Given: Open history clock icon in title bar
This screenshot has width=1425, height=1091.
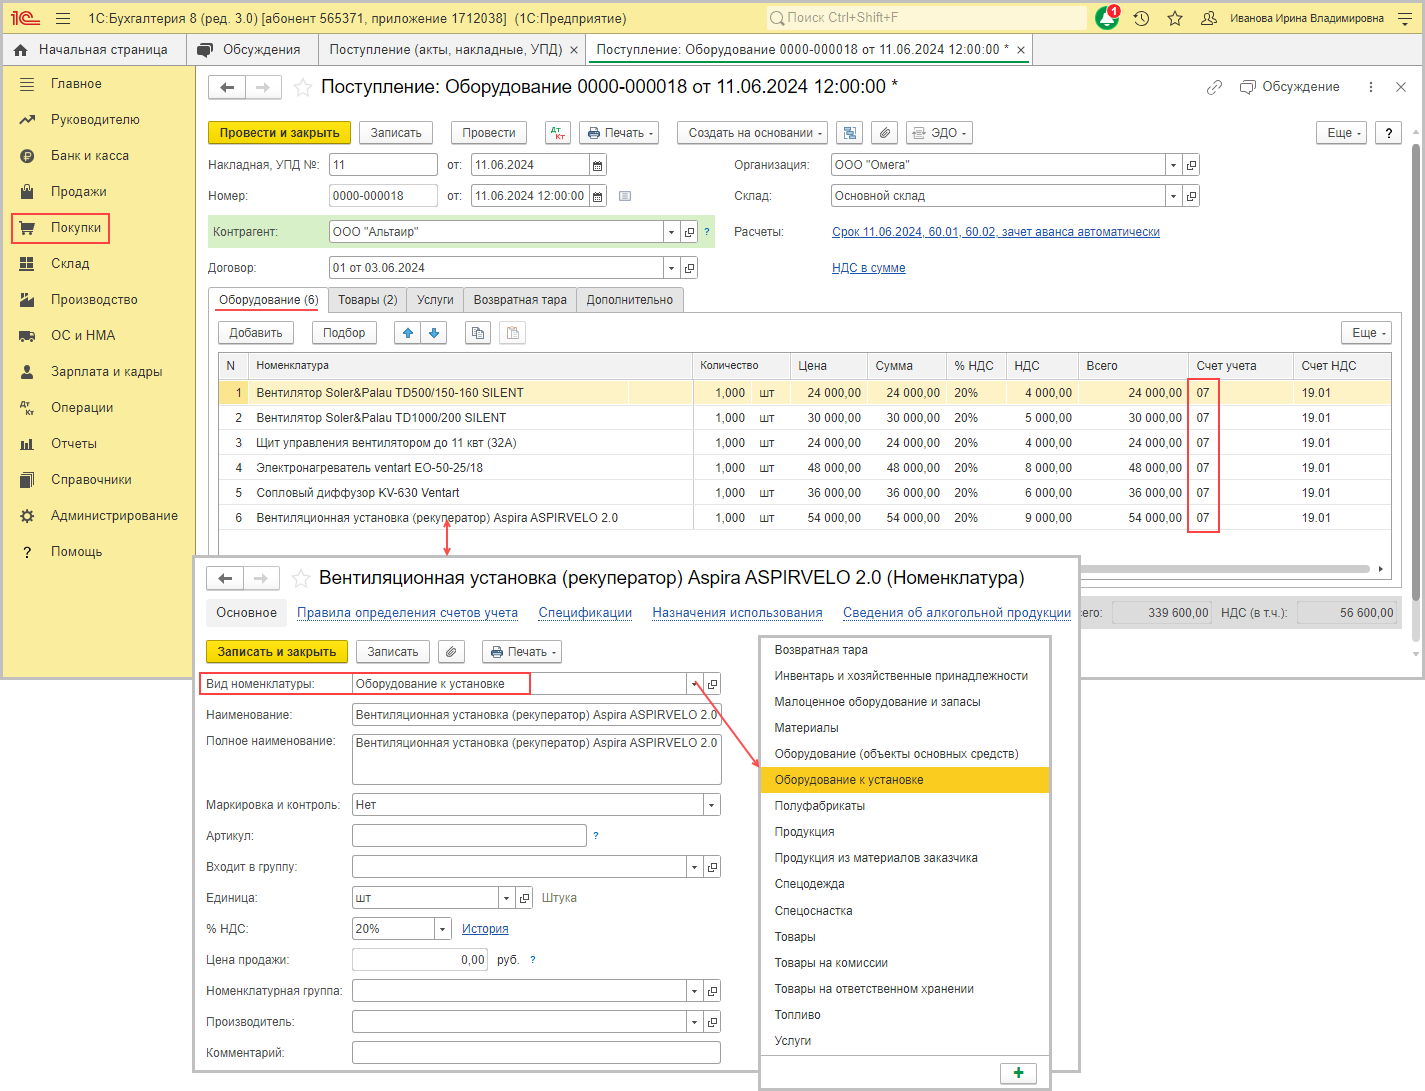Looking at the screenshot, I should click(x=1141, y=18).
